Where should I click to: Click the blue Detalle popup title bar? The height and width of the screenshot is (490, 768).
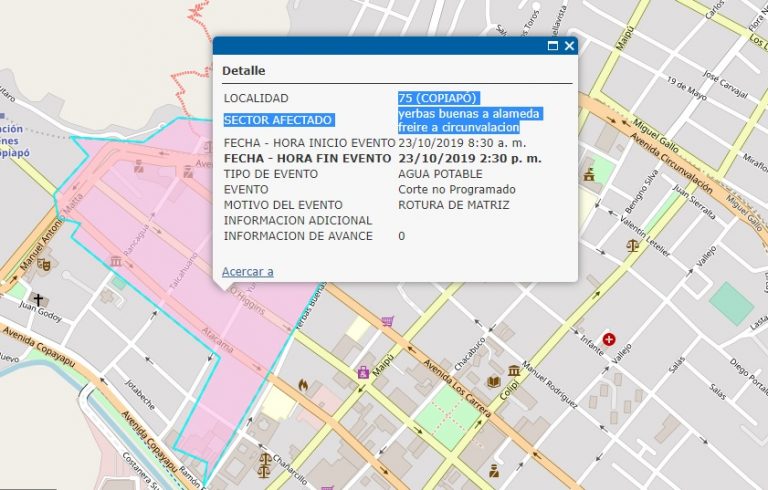pyautogui.click(x=380, y=46)
